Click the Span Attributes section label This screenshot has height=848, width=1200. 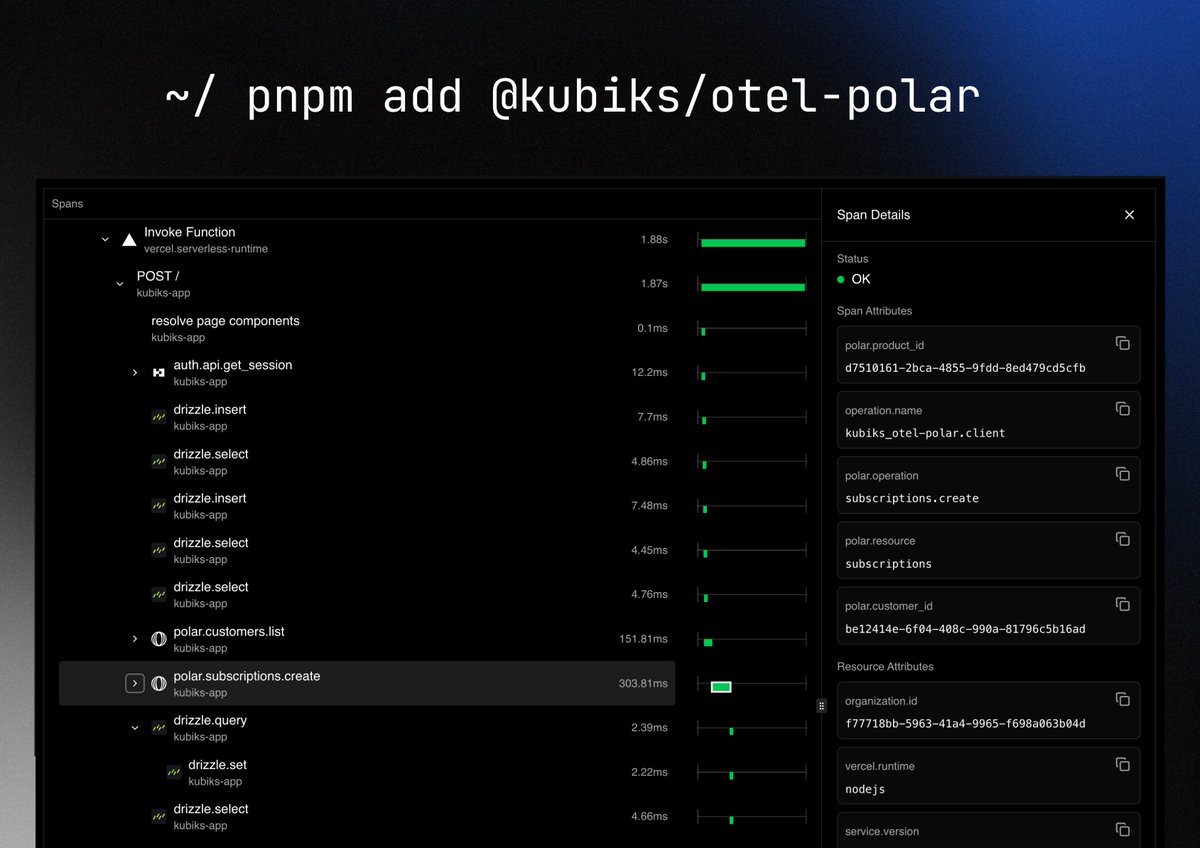pos(874,311)
